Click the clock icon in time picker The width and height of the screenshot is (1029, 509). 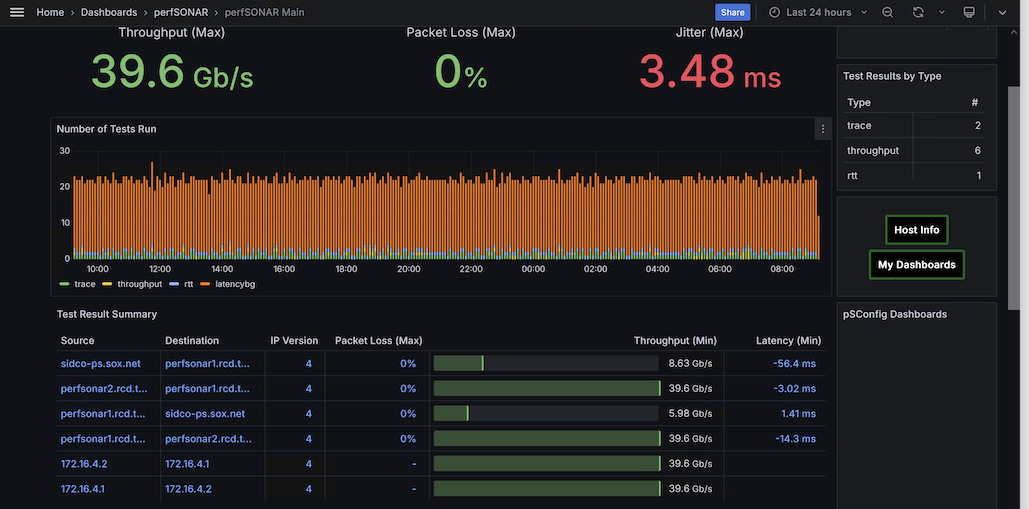[x=775, y=12]
